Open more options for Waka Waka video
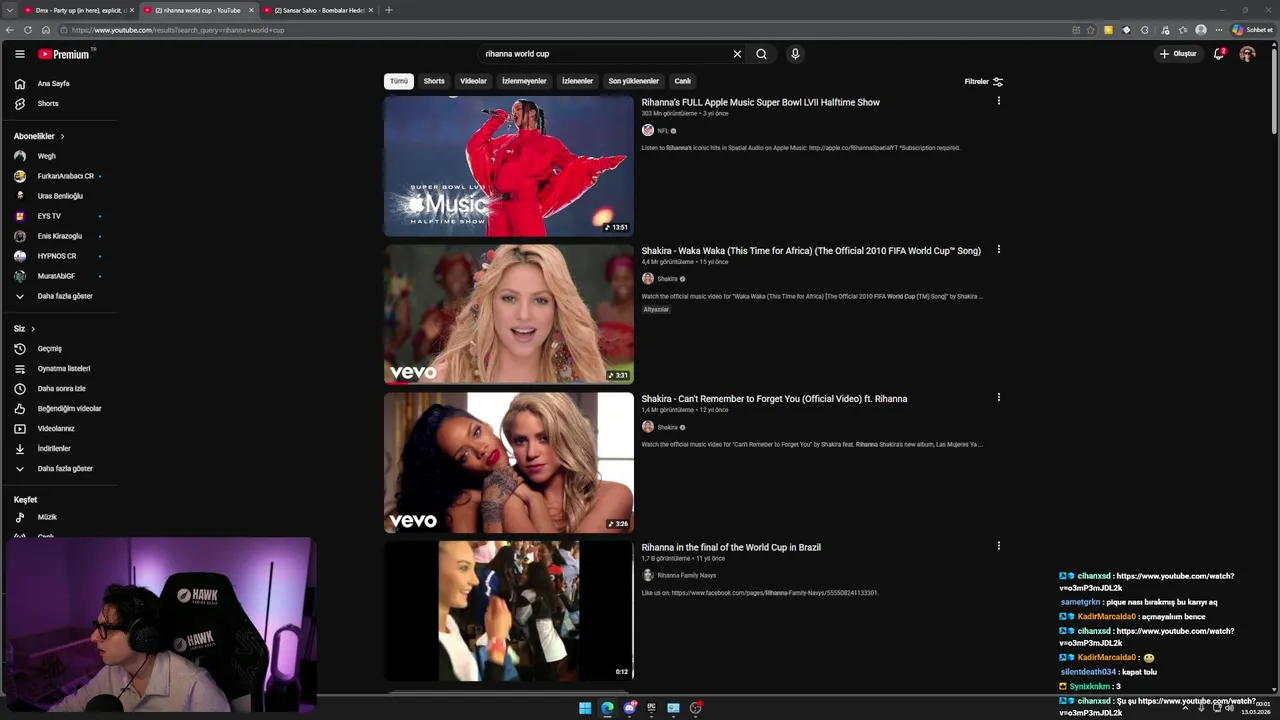This screenshot has height=720, width=1280. coord(998,249)
